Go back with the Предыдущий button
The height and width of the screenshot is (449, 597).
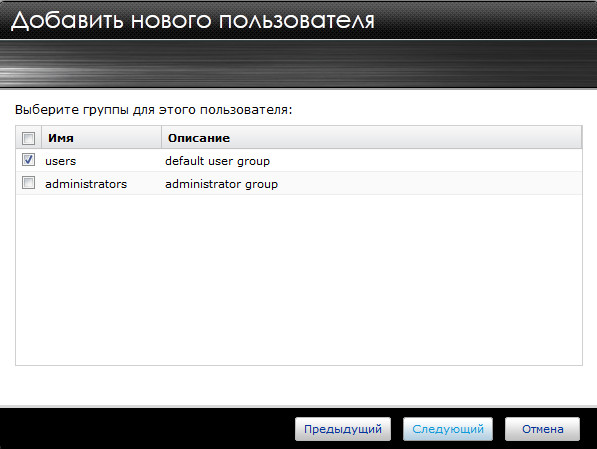(343, 429)
